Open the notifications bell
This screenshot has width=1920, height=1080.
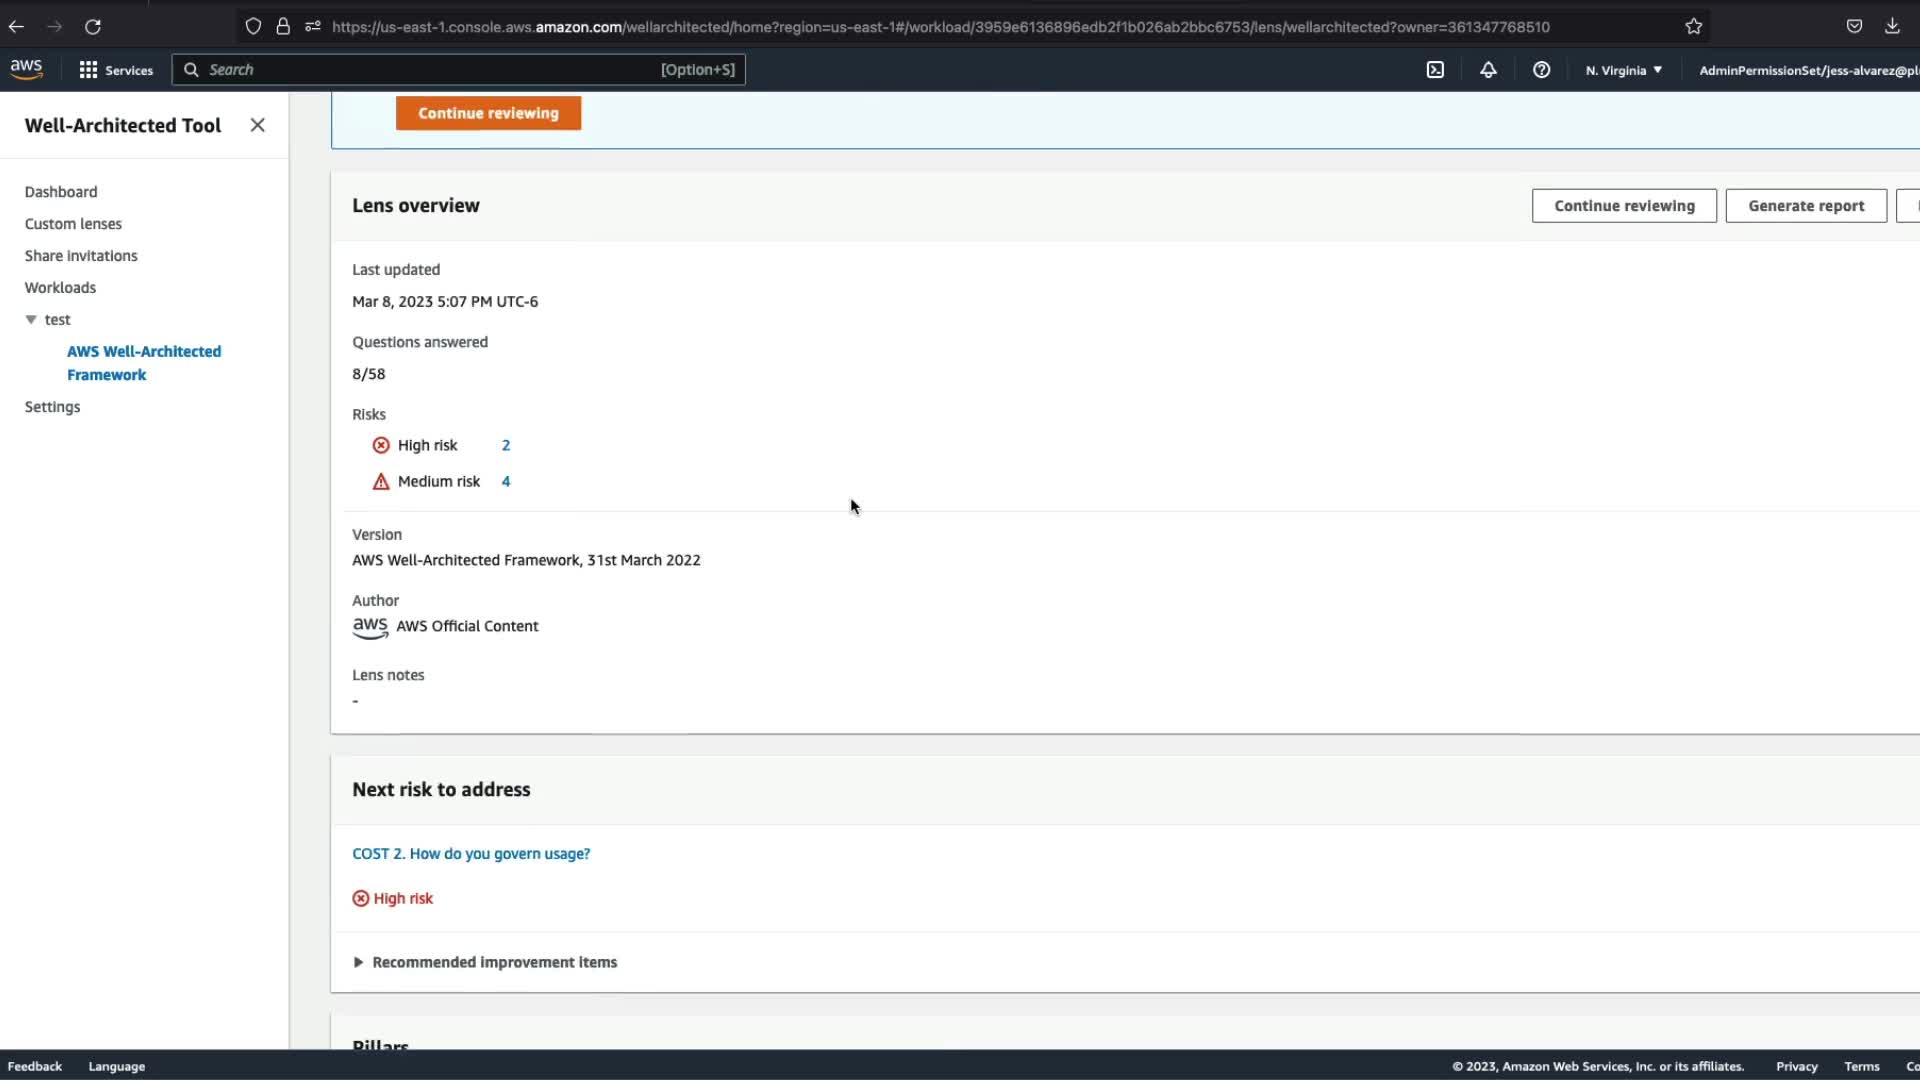click(1488, 70)
